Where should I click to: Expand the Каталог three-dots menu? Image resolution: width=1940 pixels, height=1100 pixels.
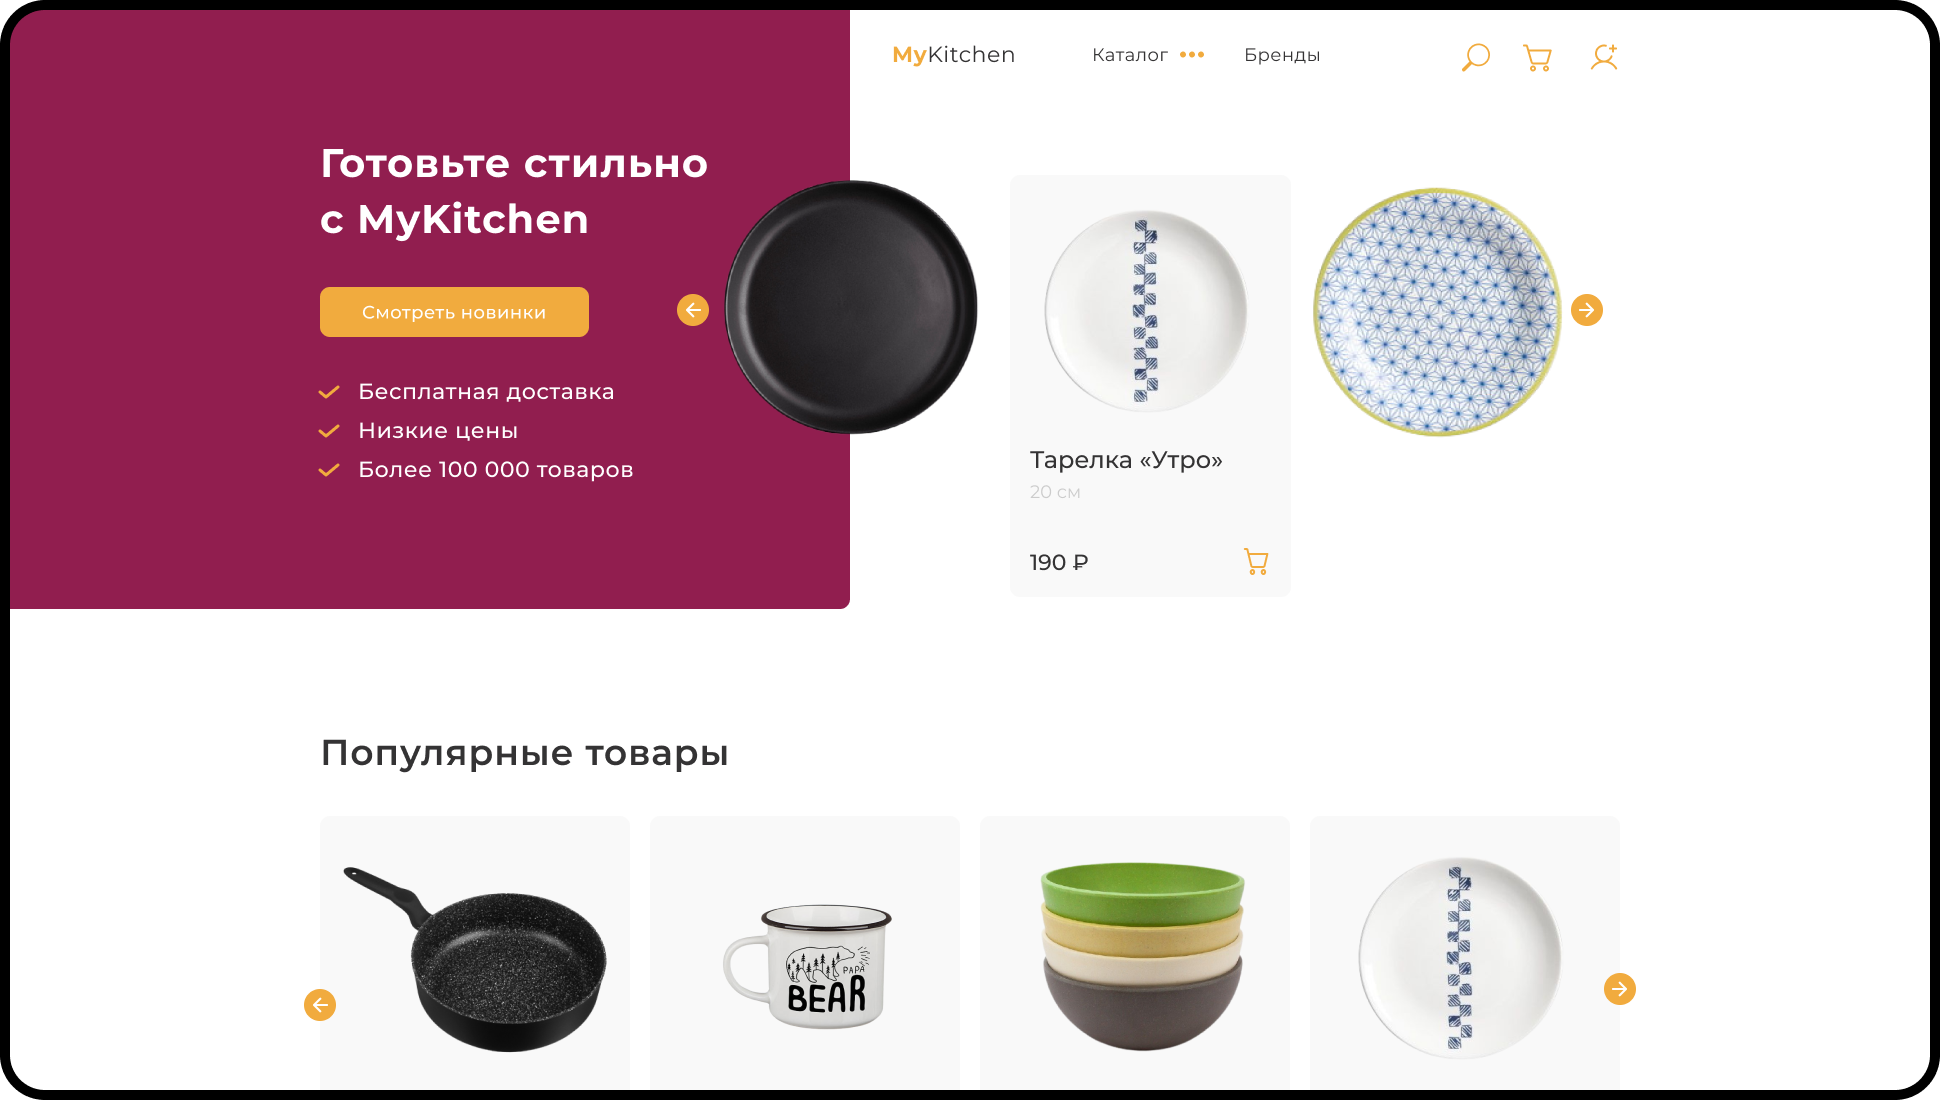(x=1192, y=55)
